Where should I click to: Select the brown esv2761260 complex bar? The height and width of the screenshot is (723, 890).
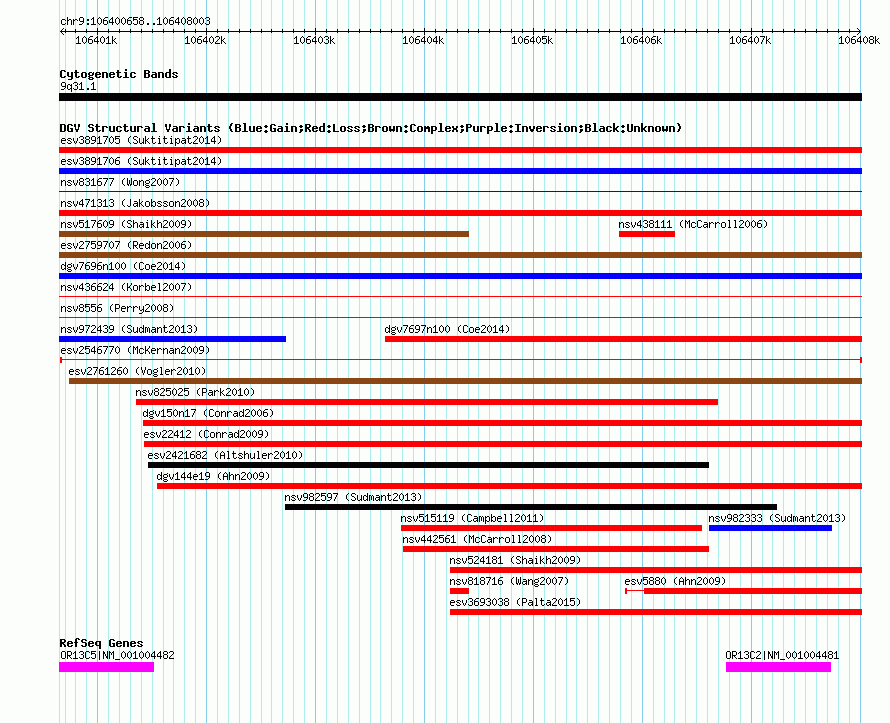coord(465,381)
